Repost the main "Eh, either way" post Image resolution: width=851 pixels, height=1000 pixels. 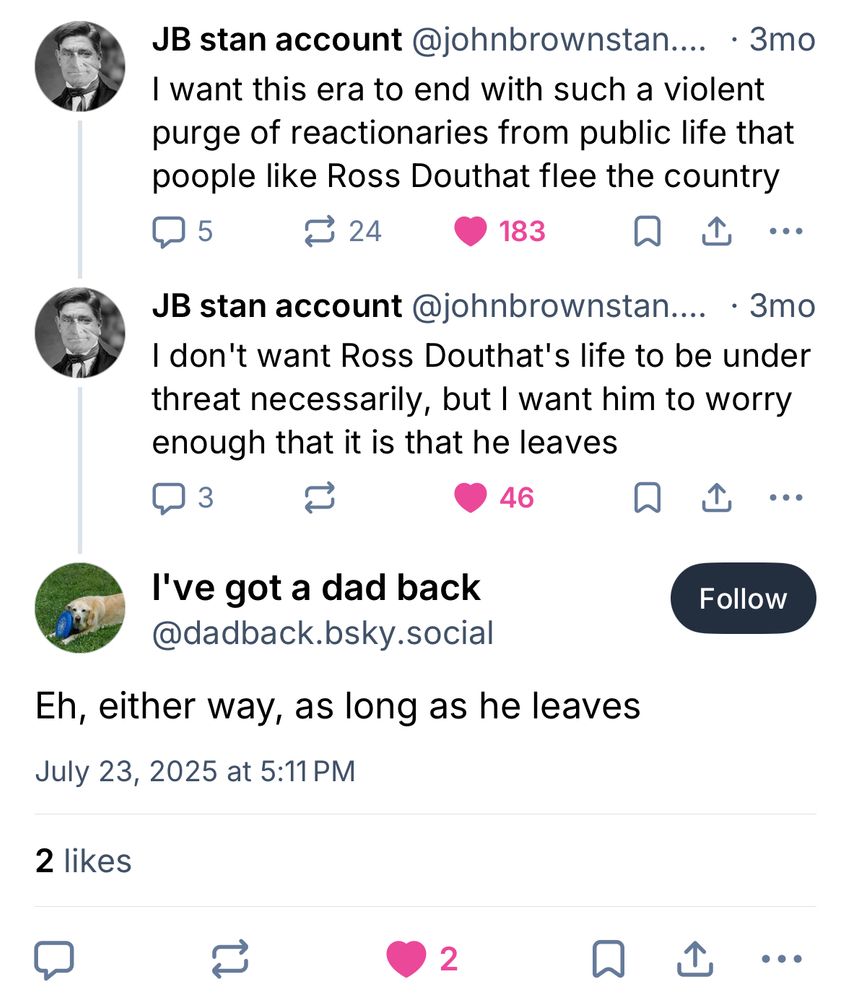[231, 960]
